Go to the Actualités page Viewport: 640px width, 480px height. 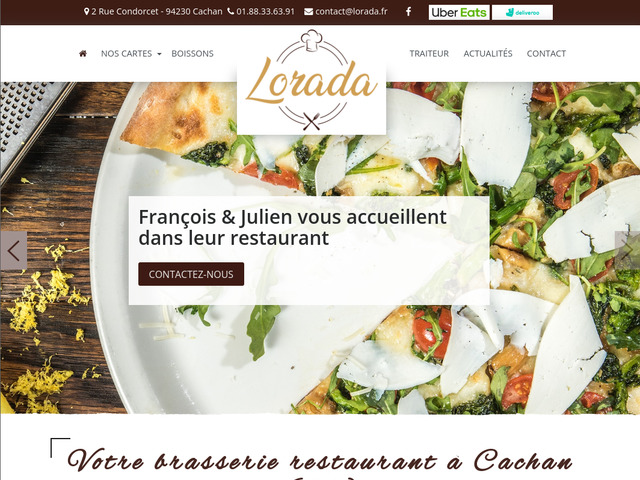pyautogui.click(x=488, y=53)
